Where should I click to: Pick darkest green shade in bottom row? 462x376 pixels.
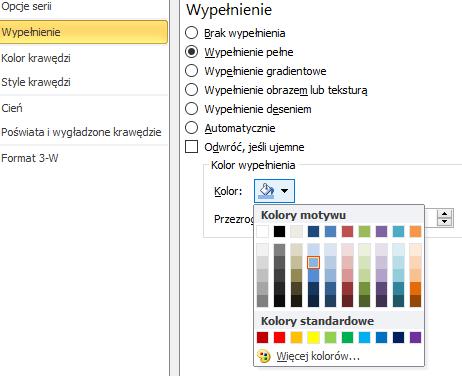[x=365, y=301]
